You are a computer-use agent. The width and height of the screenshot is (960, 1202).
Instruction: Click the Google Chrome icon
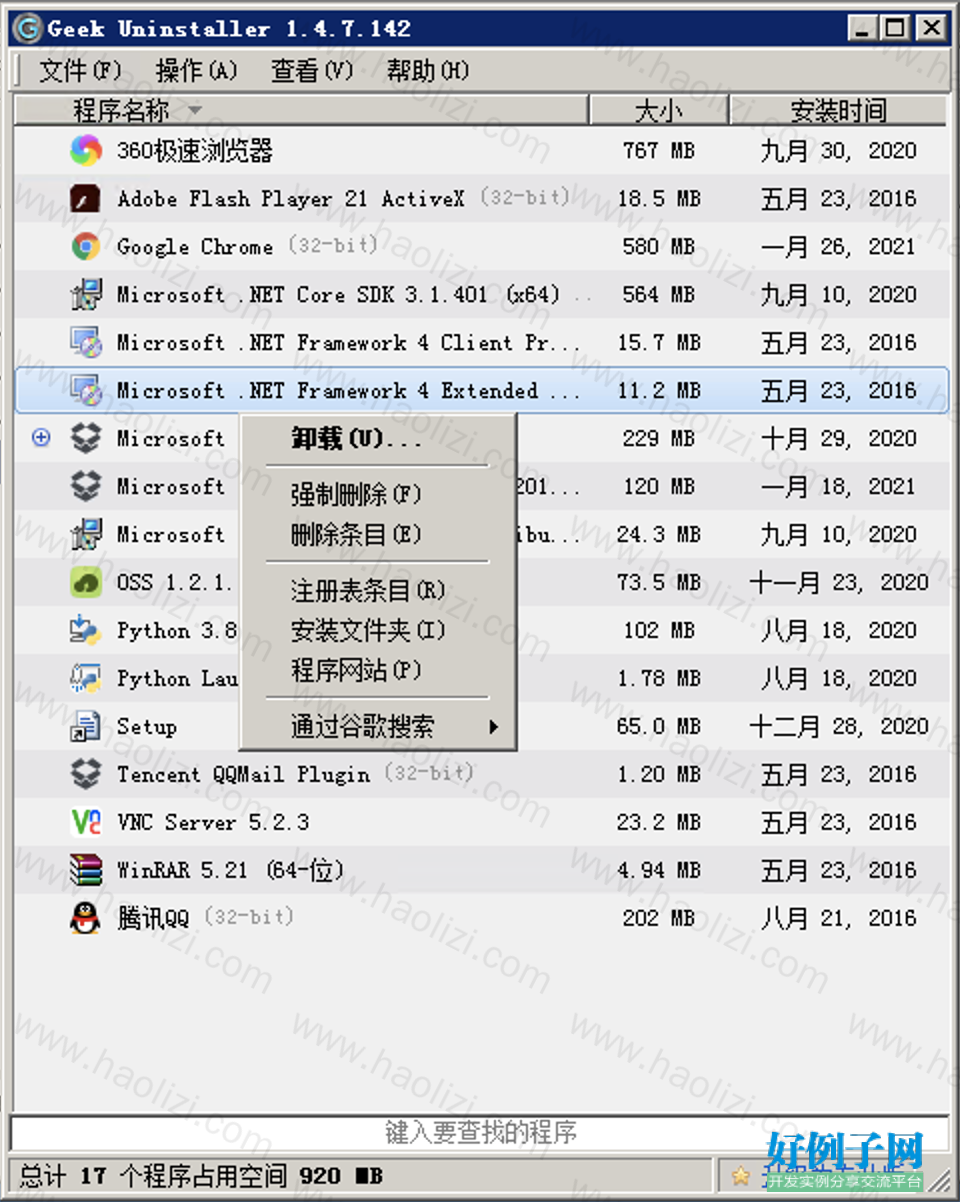(86, 247)
